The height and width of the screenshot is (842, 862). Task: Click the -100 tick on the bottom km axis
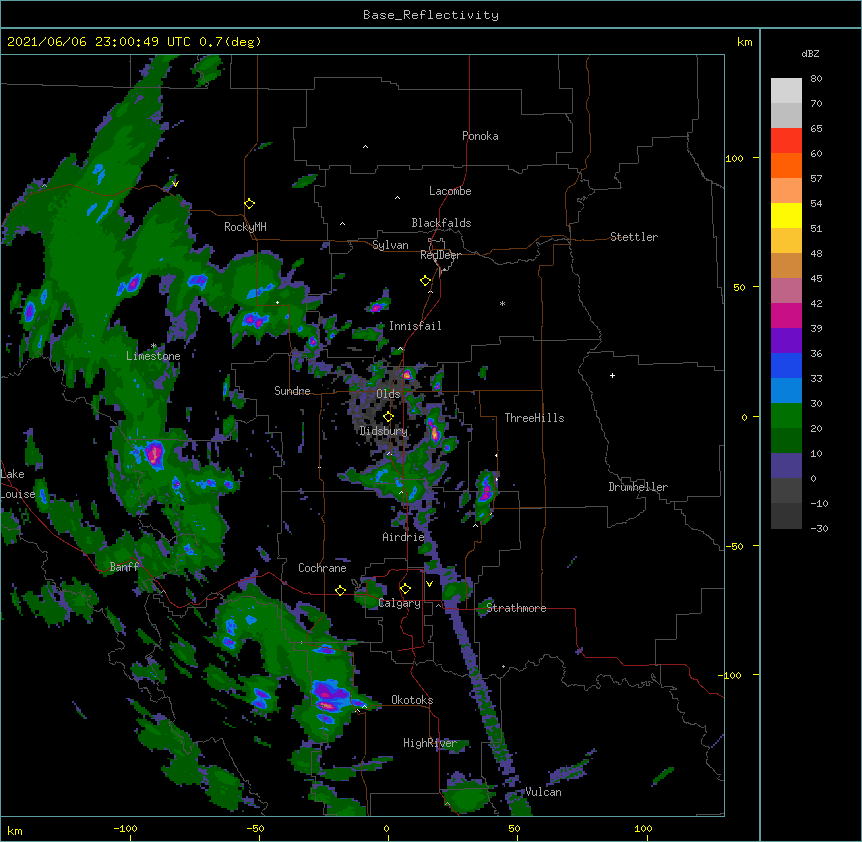coord(125,828)
